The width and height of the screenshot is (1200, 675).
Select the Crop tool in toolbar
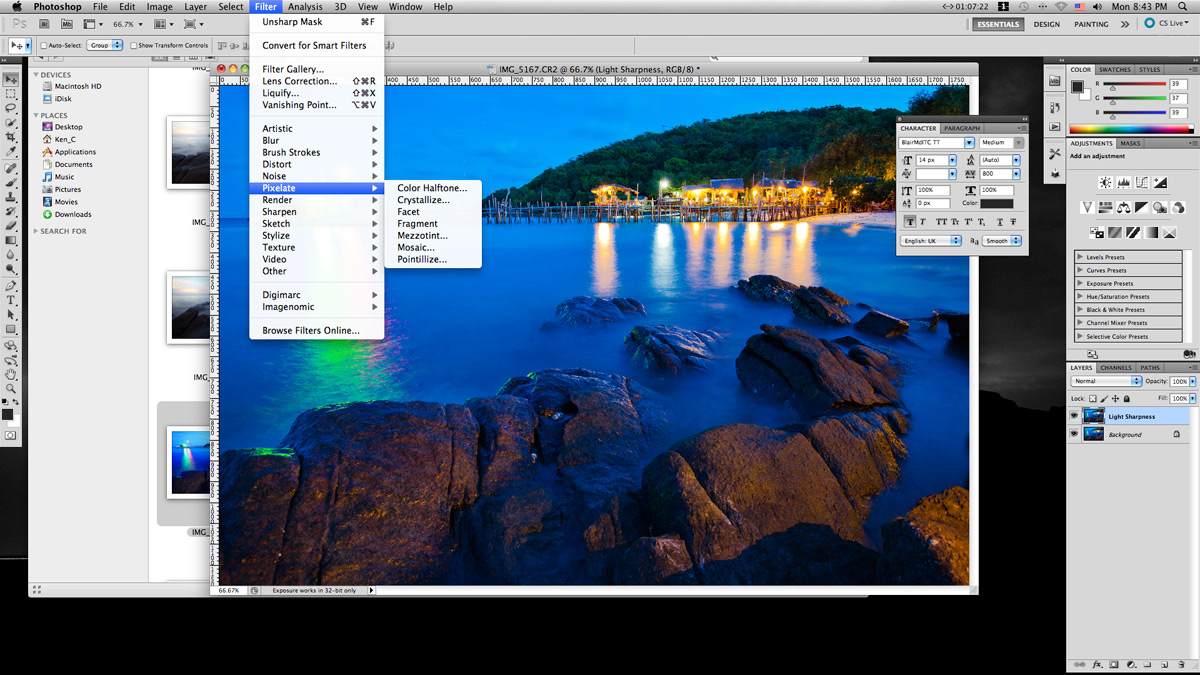(x=11, y=137)
